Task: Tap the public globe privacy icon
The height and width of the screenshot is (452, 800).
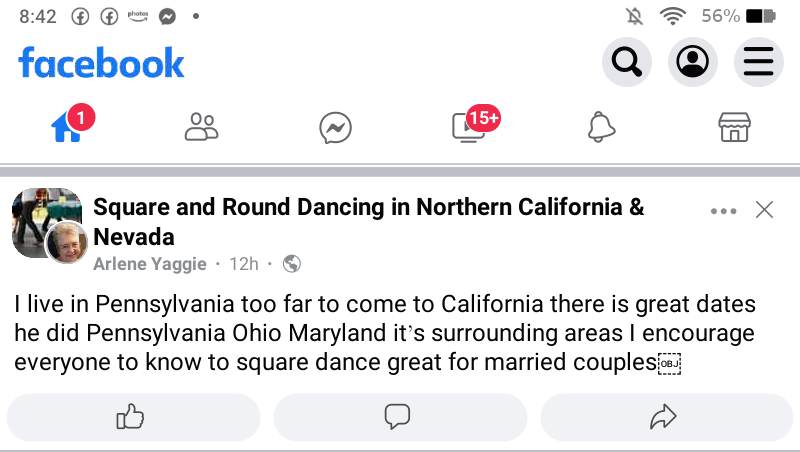Action: (292, 264)
